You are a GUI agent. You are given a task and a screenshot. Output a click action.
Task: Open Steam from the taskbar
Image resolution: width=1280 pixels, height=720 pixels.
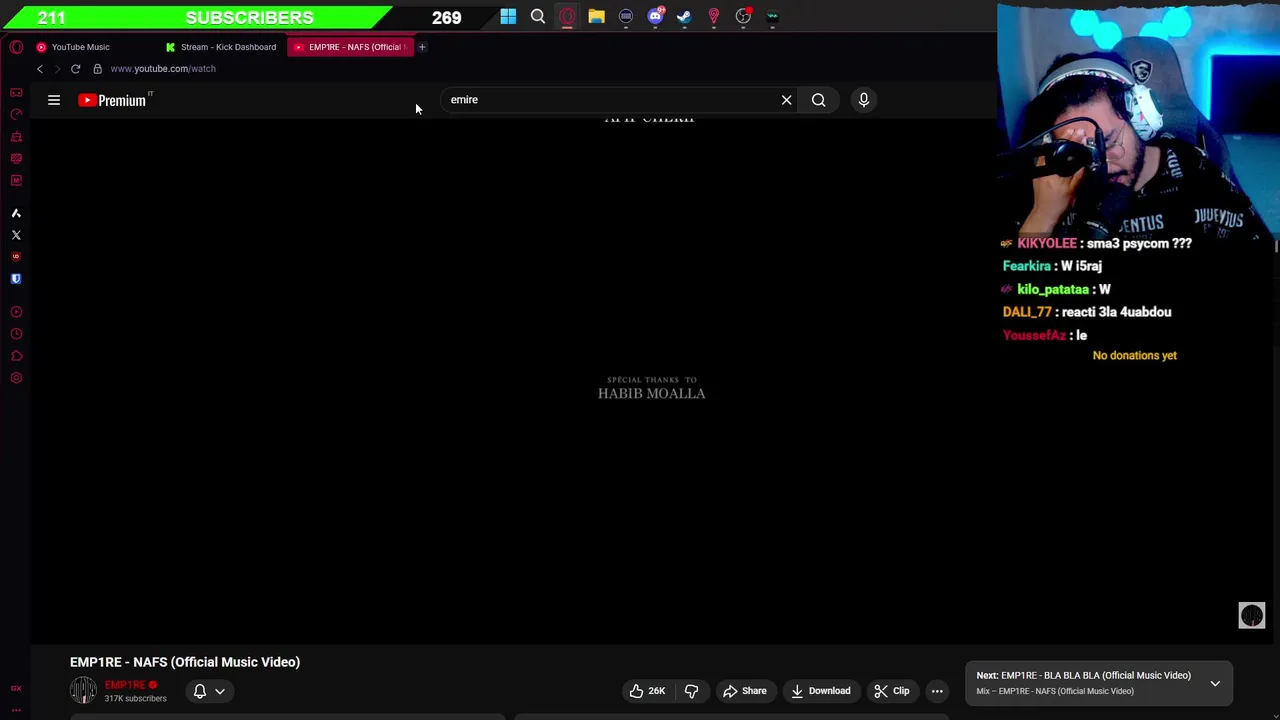[684, 16]
